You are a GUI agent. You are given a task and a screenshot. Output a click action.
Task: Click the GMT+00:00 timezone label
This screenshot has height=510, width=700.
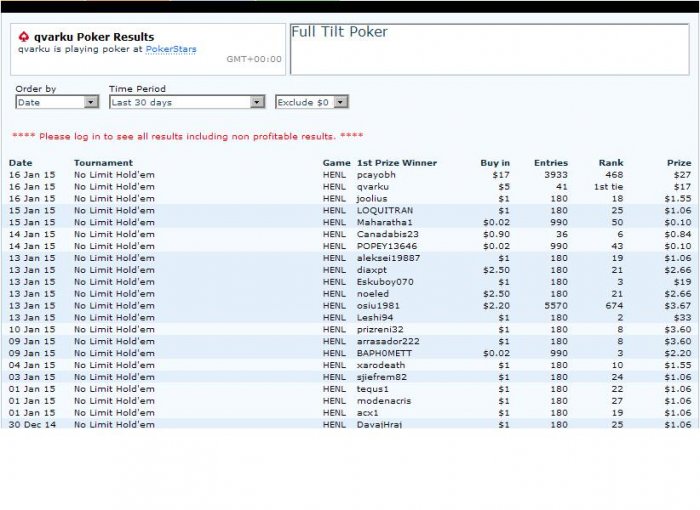[x=254, y=59]
